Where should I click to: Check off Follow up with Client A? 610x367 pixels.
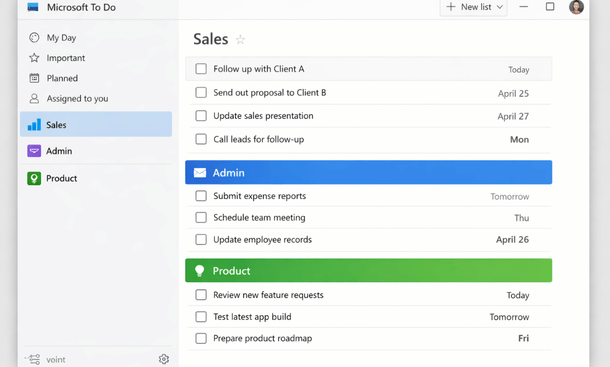click(x=201, y=69)
